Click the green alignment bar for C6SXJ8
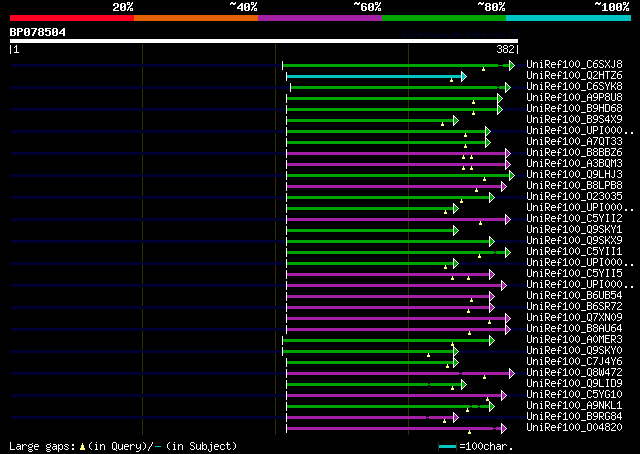 (396, 65)
